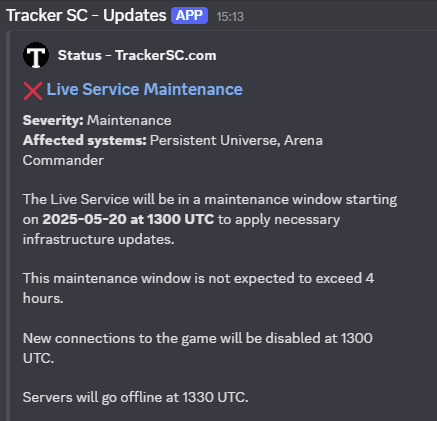The height and width of the screenshot is (421, 437).
Task: Click the red X emoji
Action: pyautogui.click(x=33, y=91)
